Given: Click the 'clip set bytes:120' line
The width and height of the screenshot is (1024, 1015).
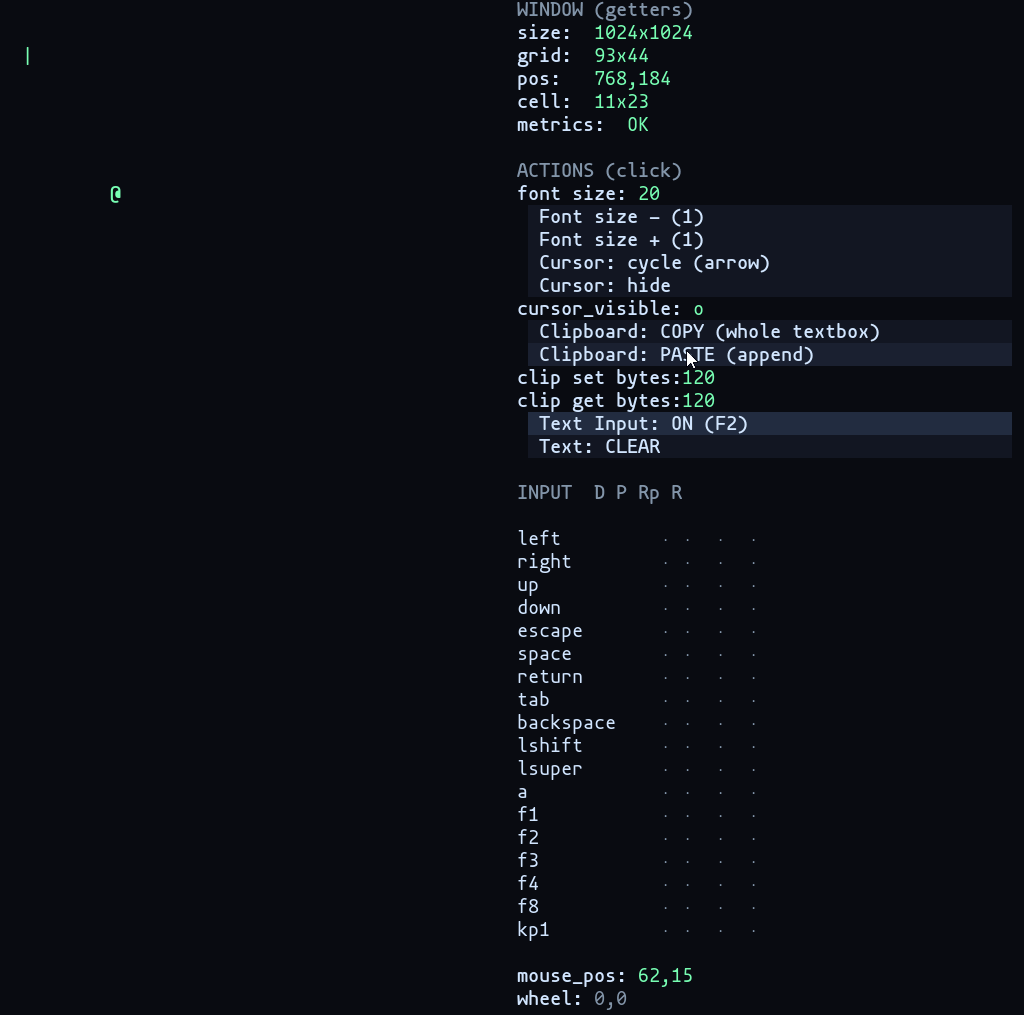Looking at the screenshot, I should pyautogui.click(x=616, y=378).
